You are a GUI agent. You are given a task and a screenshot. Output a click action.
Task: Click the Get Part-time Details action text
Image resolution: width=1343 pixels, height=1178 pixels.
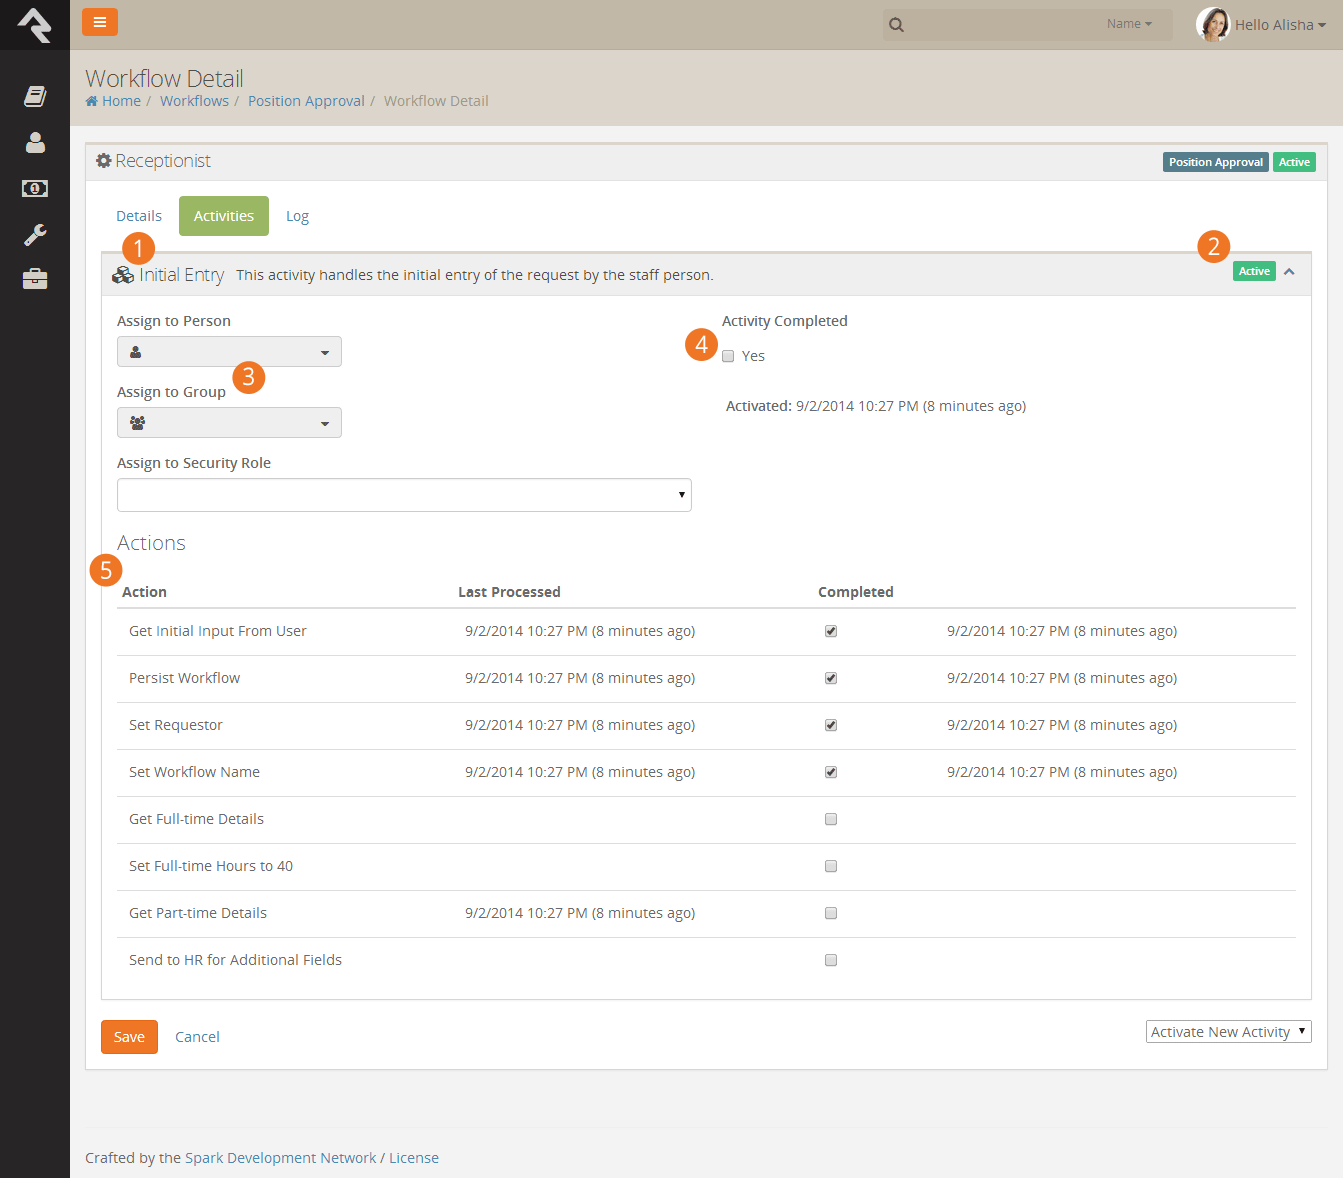198,913
